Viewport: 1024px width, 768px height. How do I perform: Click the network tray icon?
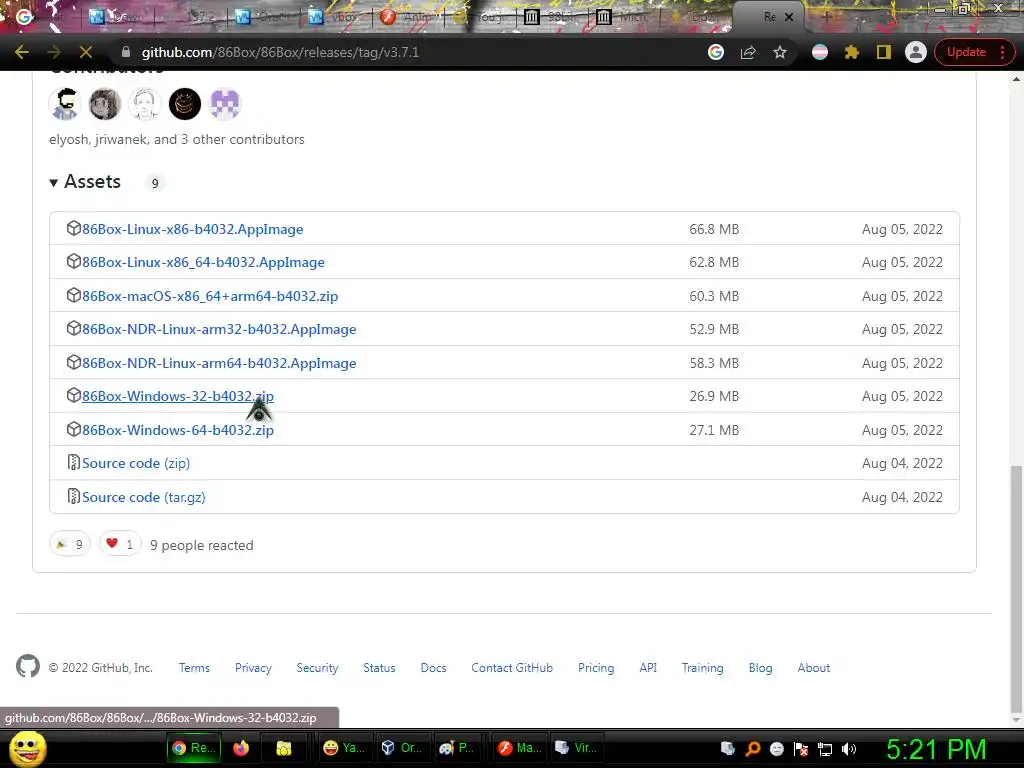(825, 749)
